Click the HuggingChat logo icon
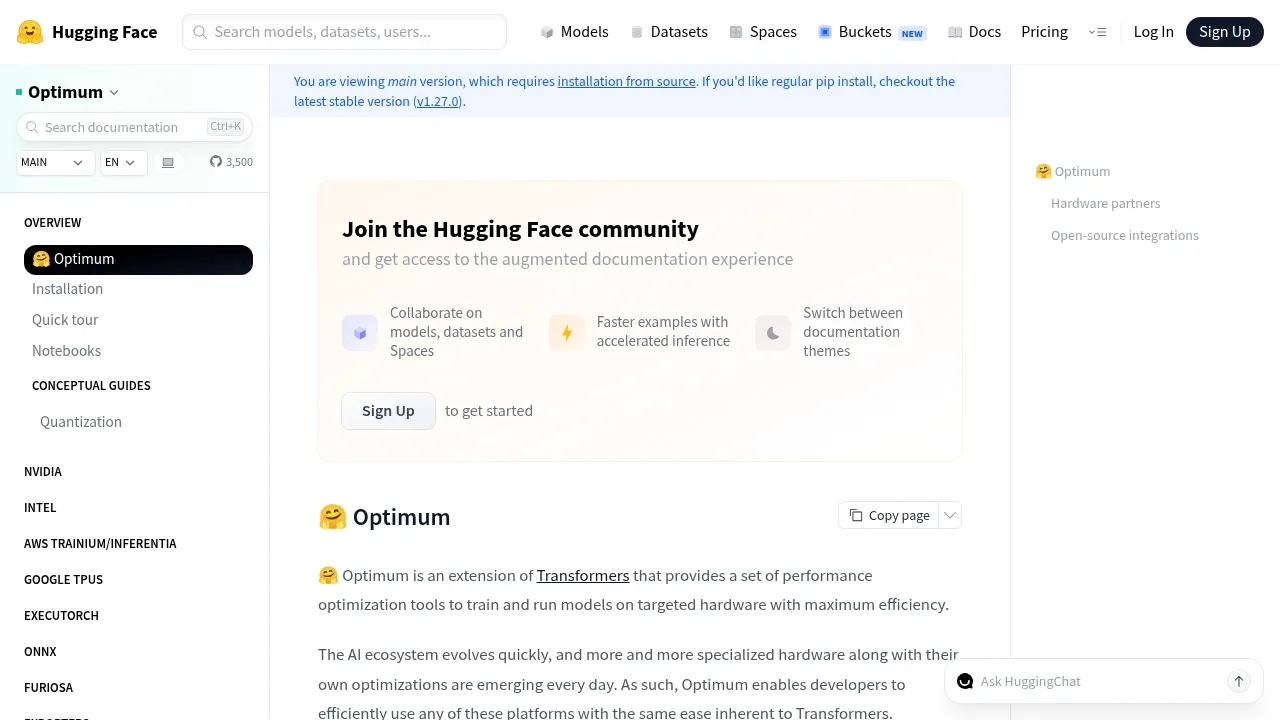Image resolution: width=1280 pixels, height=720 pixels. pyautogui.click(x=965, y=681)
